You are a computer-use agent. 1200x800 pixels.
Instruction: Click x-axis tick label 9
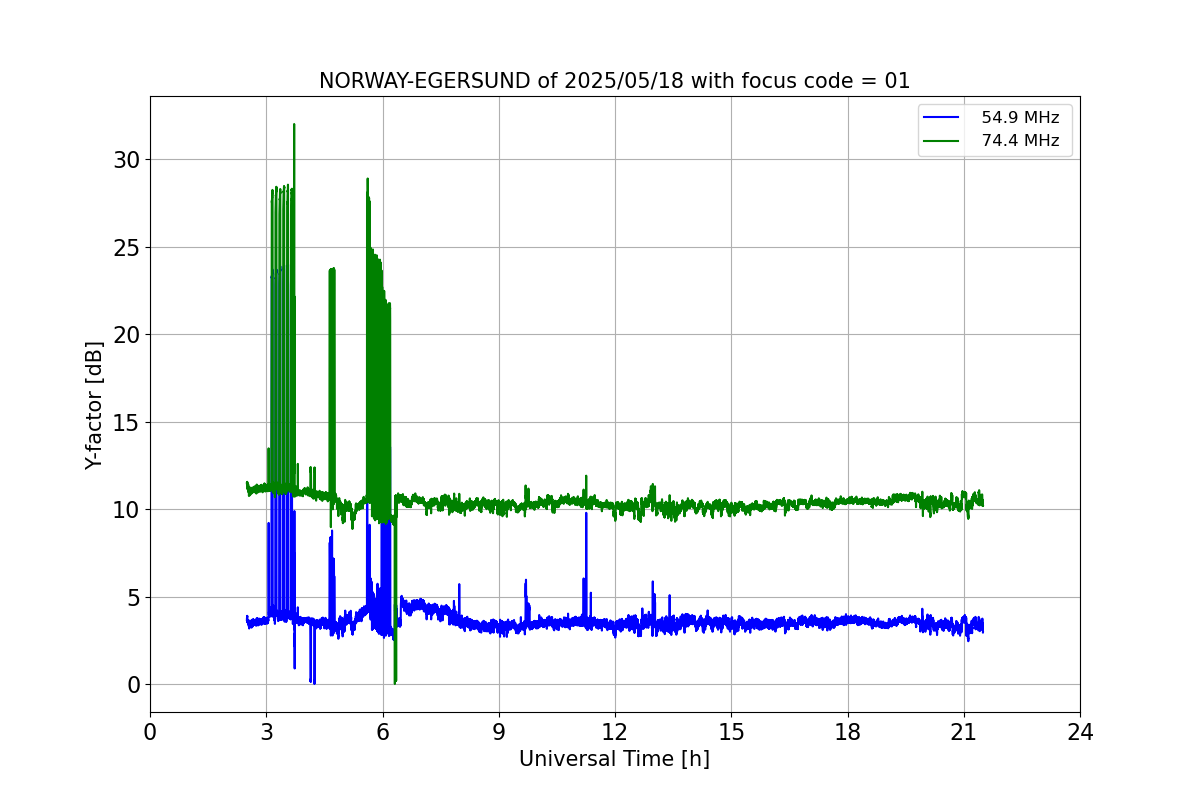point(499,732)
